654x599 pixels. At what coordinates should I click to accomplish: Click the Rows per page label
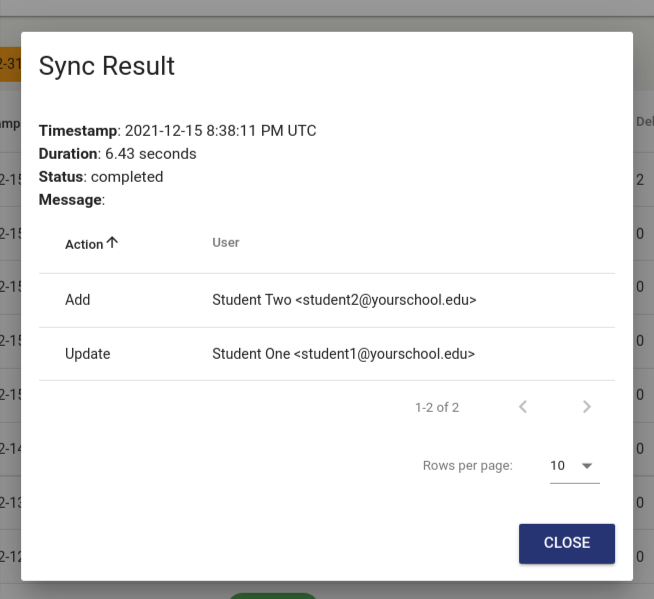pos(468,466)
